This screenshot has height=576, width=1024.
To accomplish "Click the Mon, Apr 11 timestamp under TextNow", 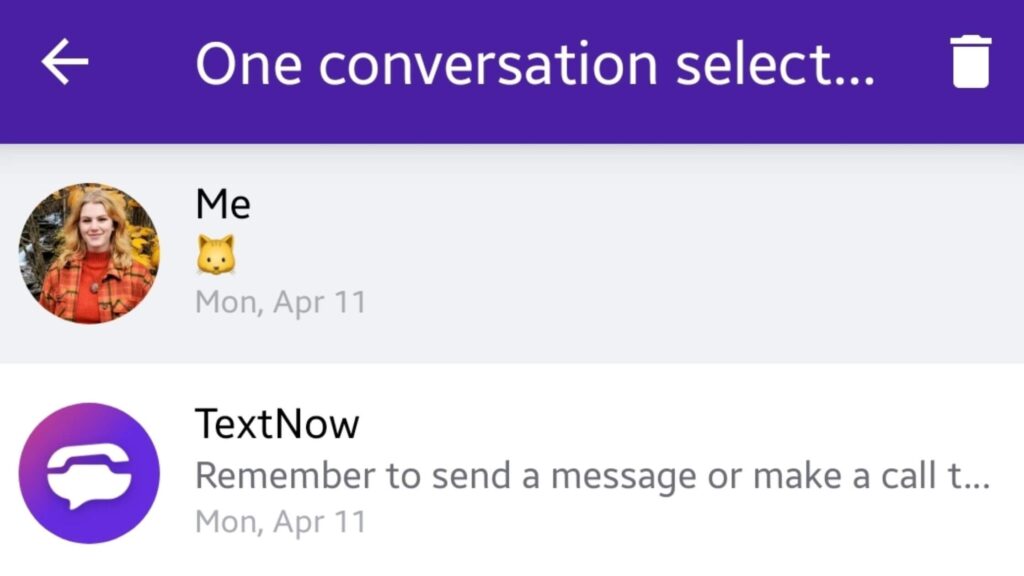I will [x=280, y=521].
